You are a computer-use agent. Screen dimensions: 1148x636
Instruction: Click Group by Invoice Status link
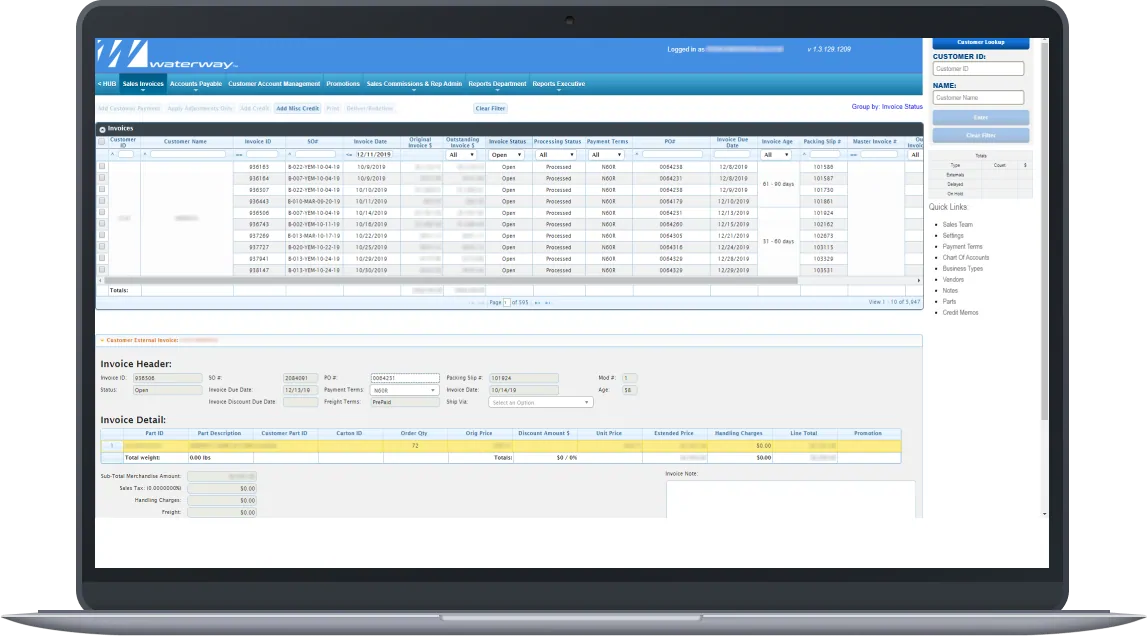(x=887, y=107)
